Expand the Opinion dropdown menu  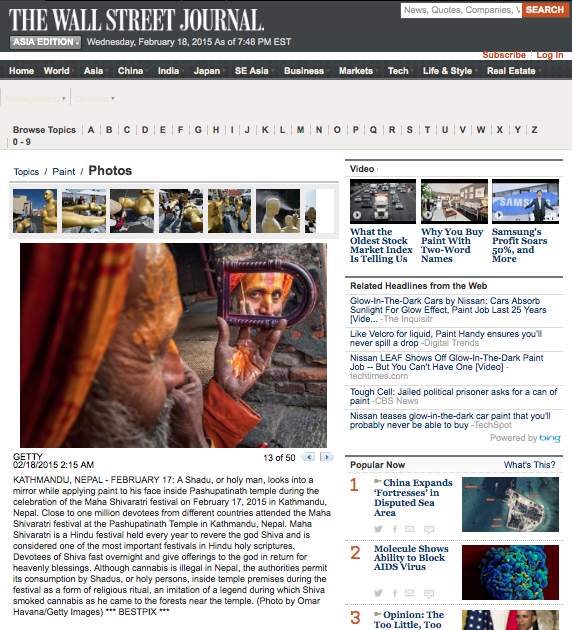pyautogui.click(x=95, y=98)
